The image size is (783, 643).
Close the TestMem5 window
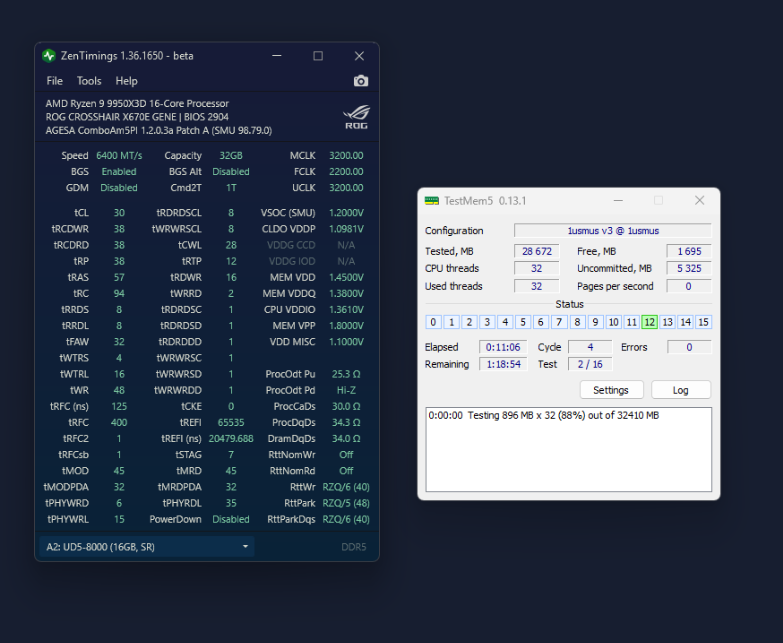[x=699, y=201]
